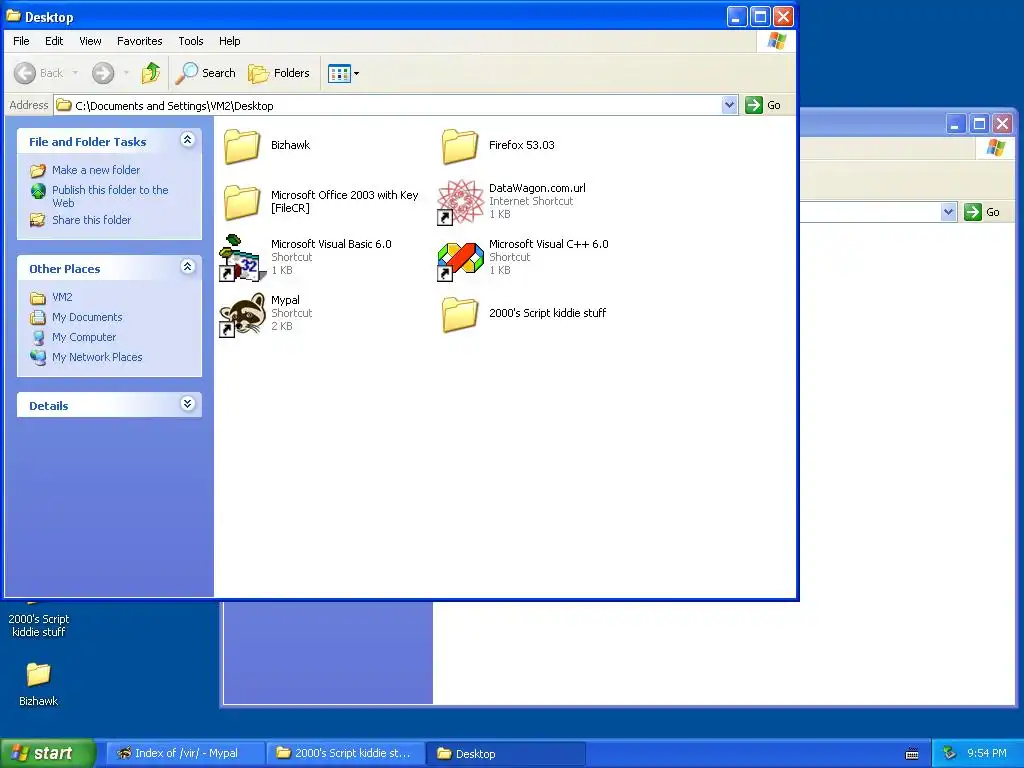The image size is (1024, 768).
Task: Open My Network Places link
Action: click(97, 357)
